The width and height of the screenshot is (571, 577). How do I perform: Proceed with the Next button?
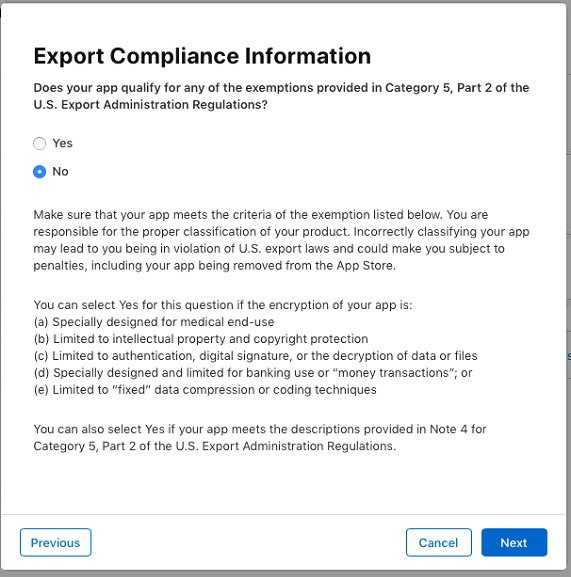514,542
